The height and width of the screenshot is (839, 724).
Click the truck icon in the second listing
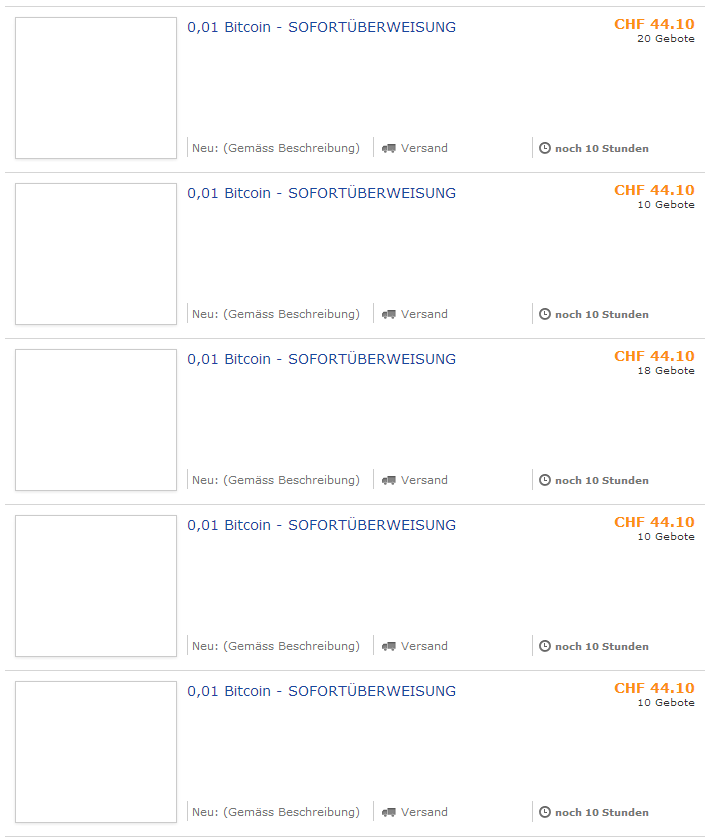[x=389, y=314]
